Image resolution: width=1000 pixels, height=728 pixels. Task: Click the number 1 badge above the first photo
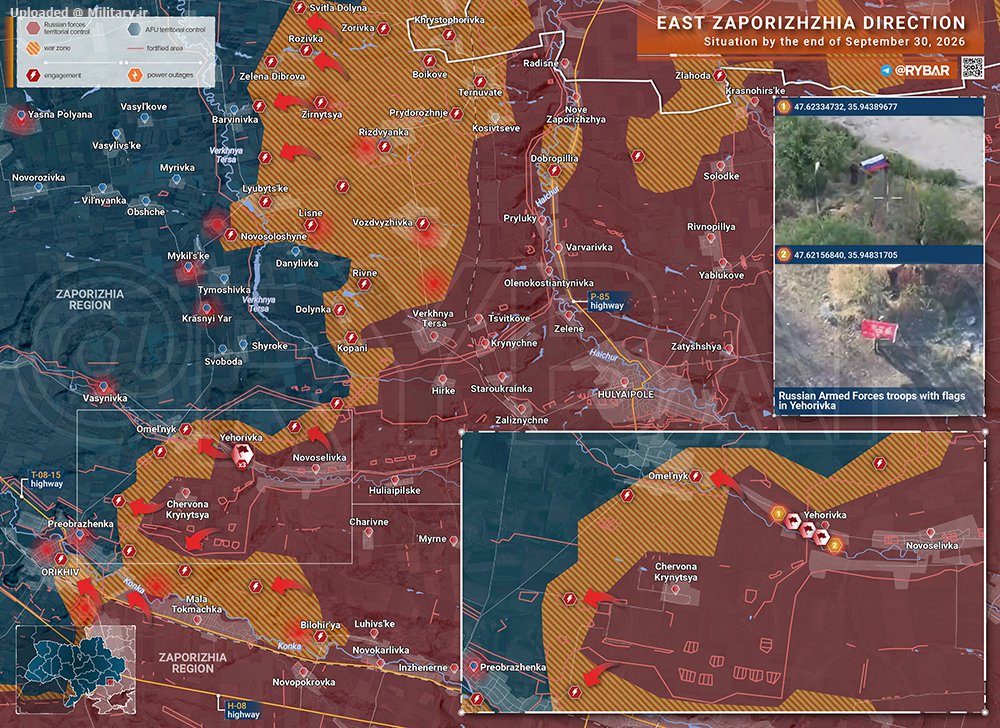tap(784, 106)
